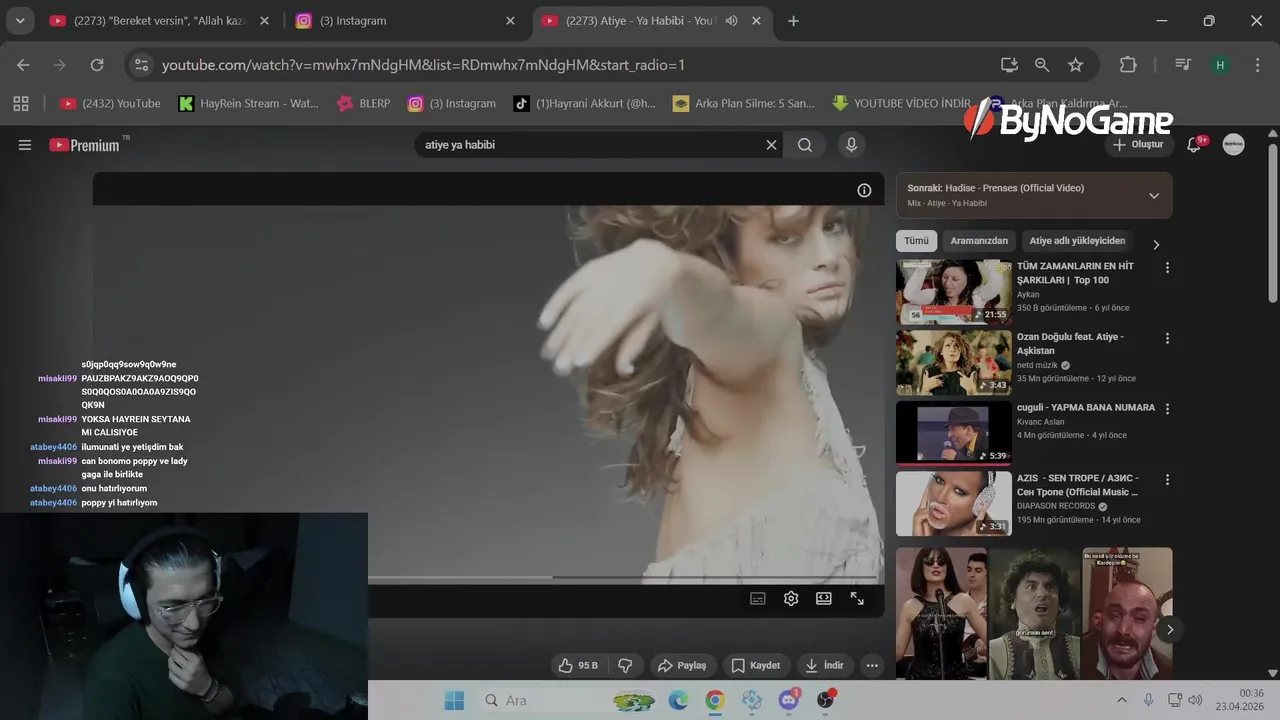Image resolution: width=1280 pixels, height=720 pixels.
Task: Start voice search with the microphone
Action: [x=851, y=145]
